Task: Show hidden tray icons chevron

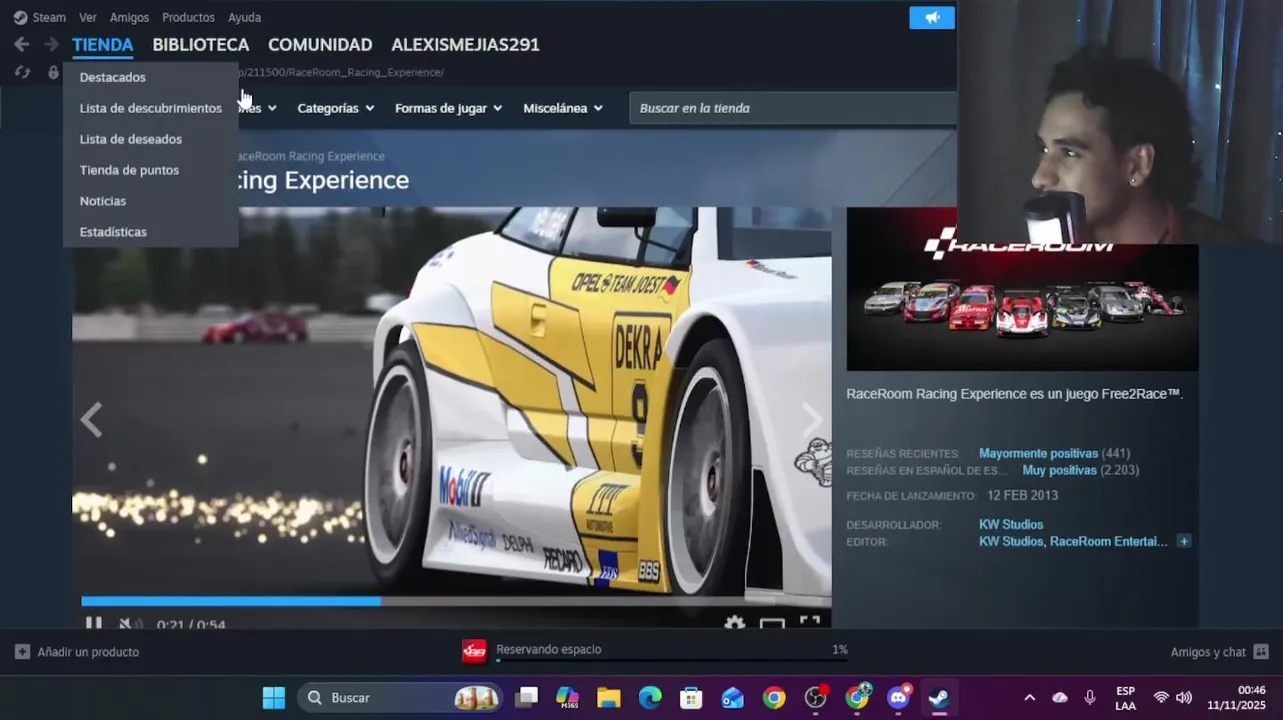Action: pos(1029,698)
